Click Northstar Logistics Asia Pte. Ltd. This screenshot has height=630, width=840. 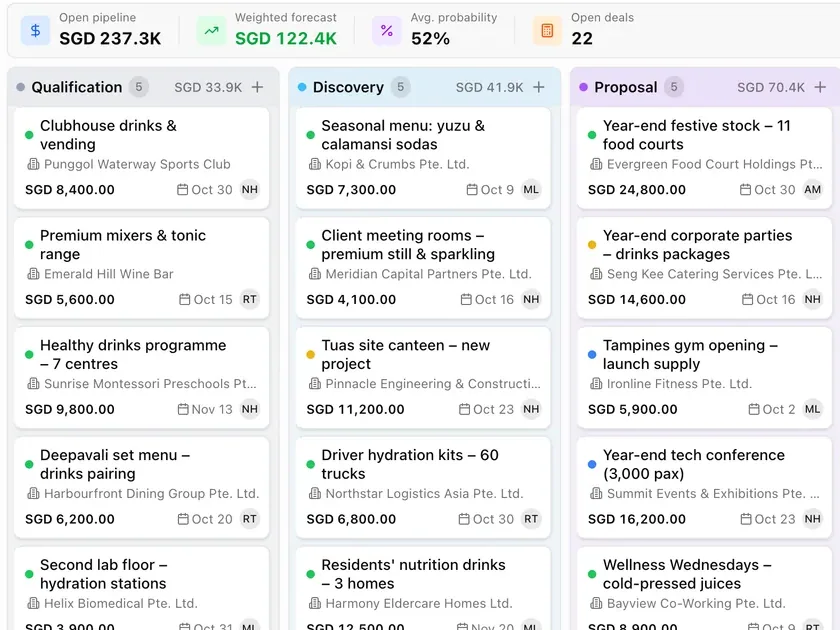pos(424,493)
